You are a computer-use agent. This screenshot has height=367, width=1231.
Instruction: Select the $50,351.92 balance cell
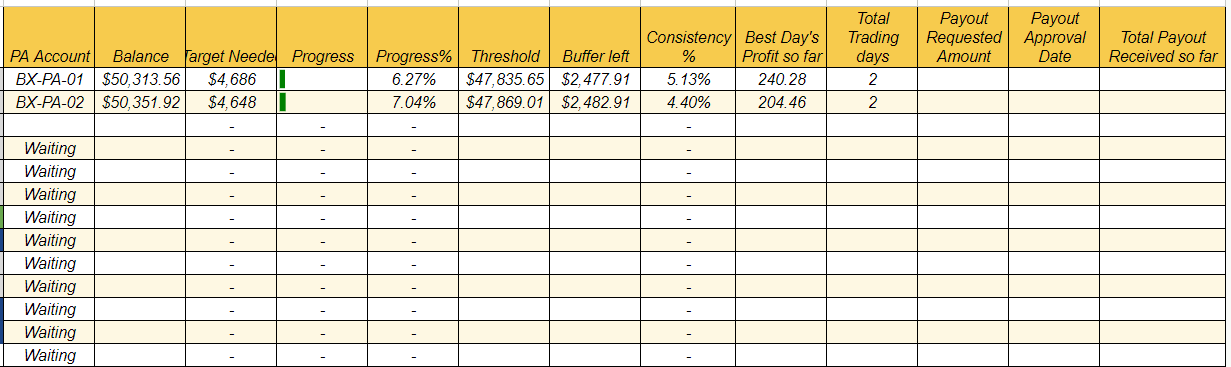(141, 102)
